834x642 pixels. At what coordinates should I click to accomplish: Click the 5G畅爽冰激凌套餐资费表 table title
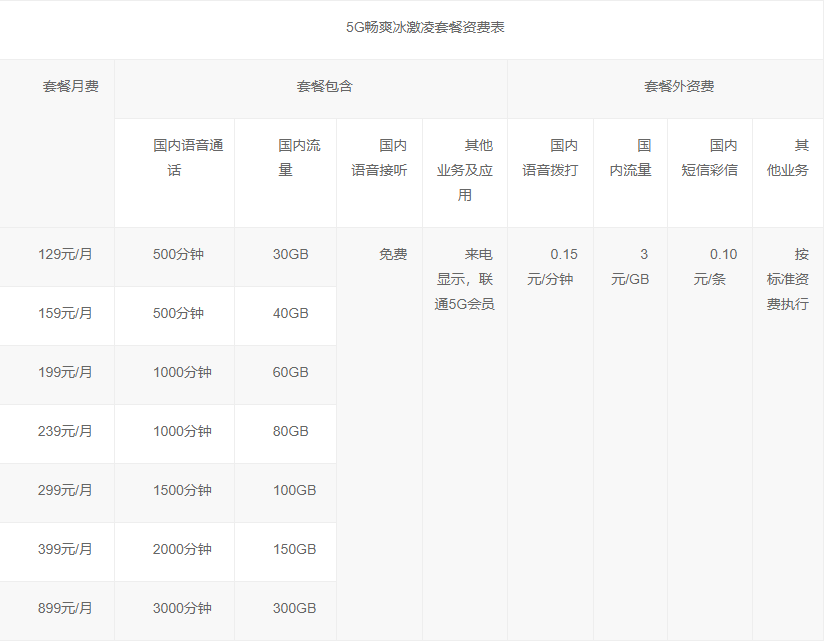coord(425,28)
